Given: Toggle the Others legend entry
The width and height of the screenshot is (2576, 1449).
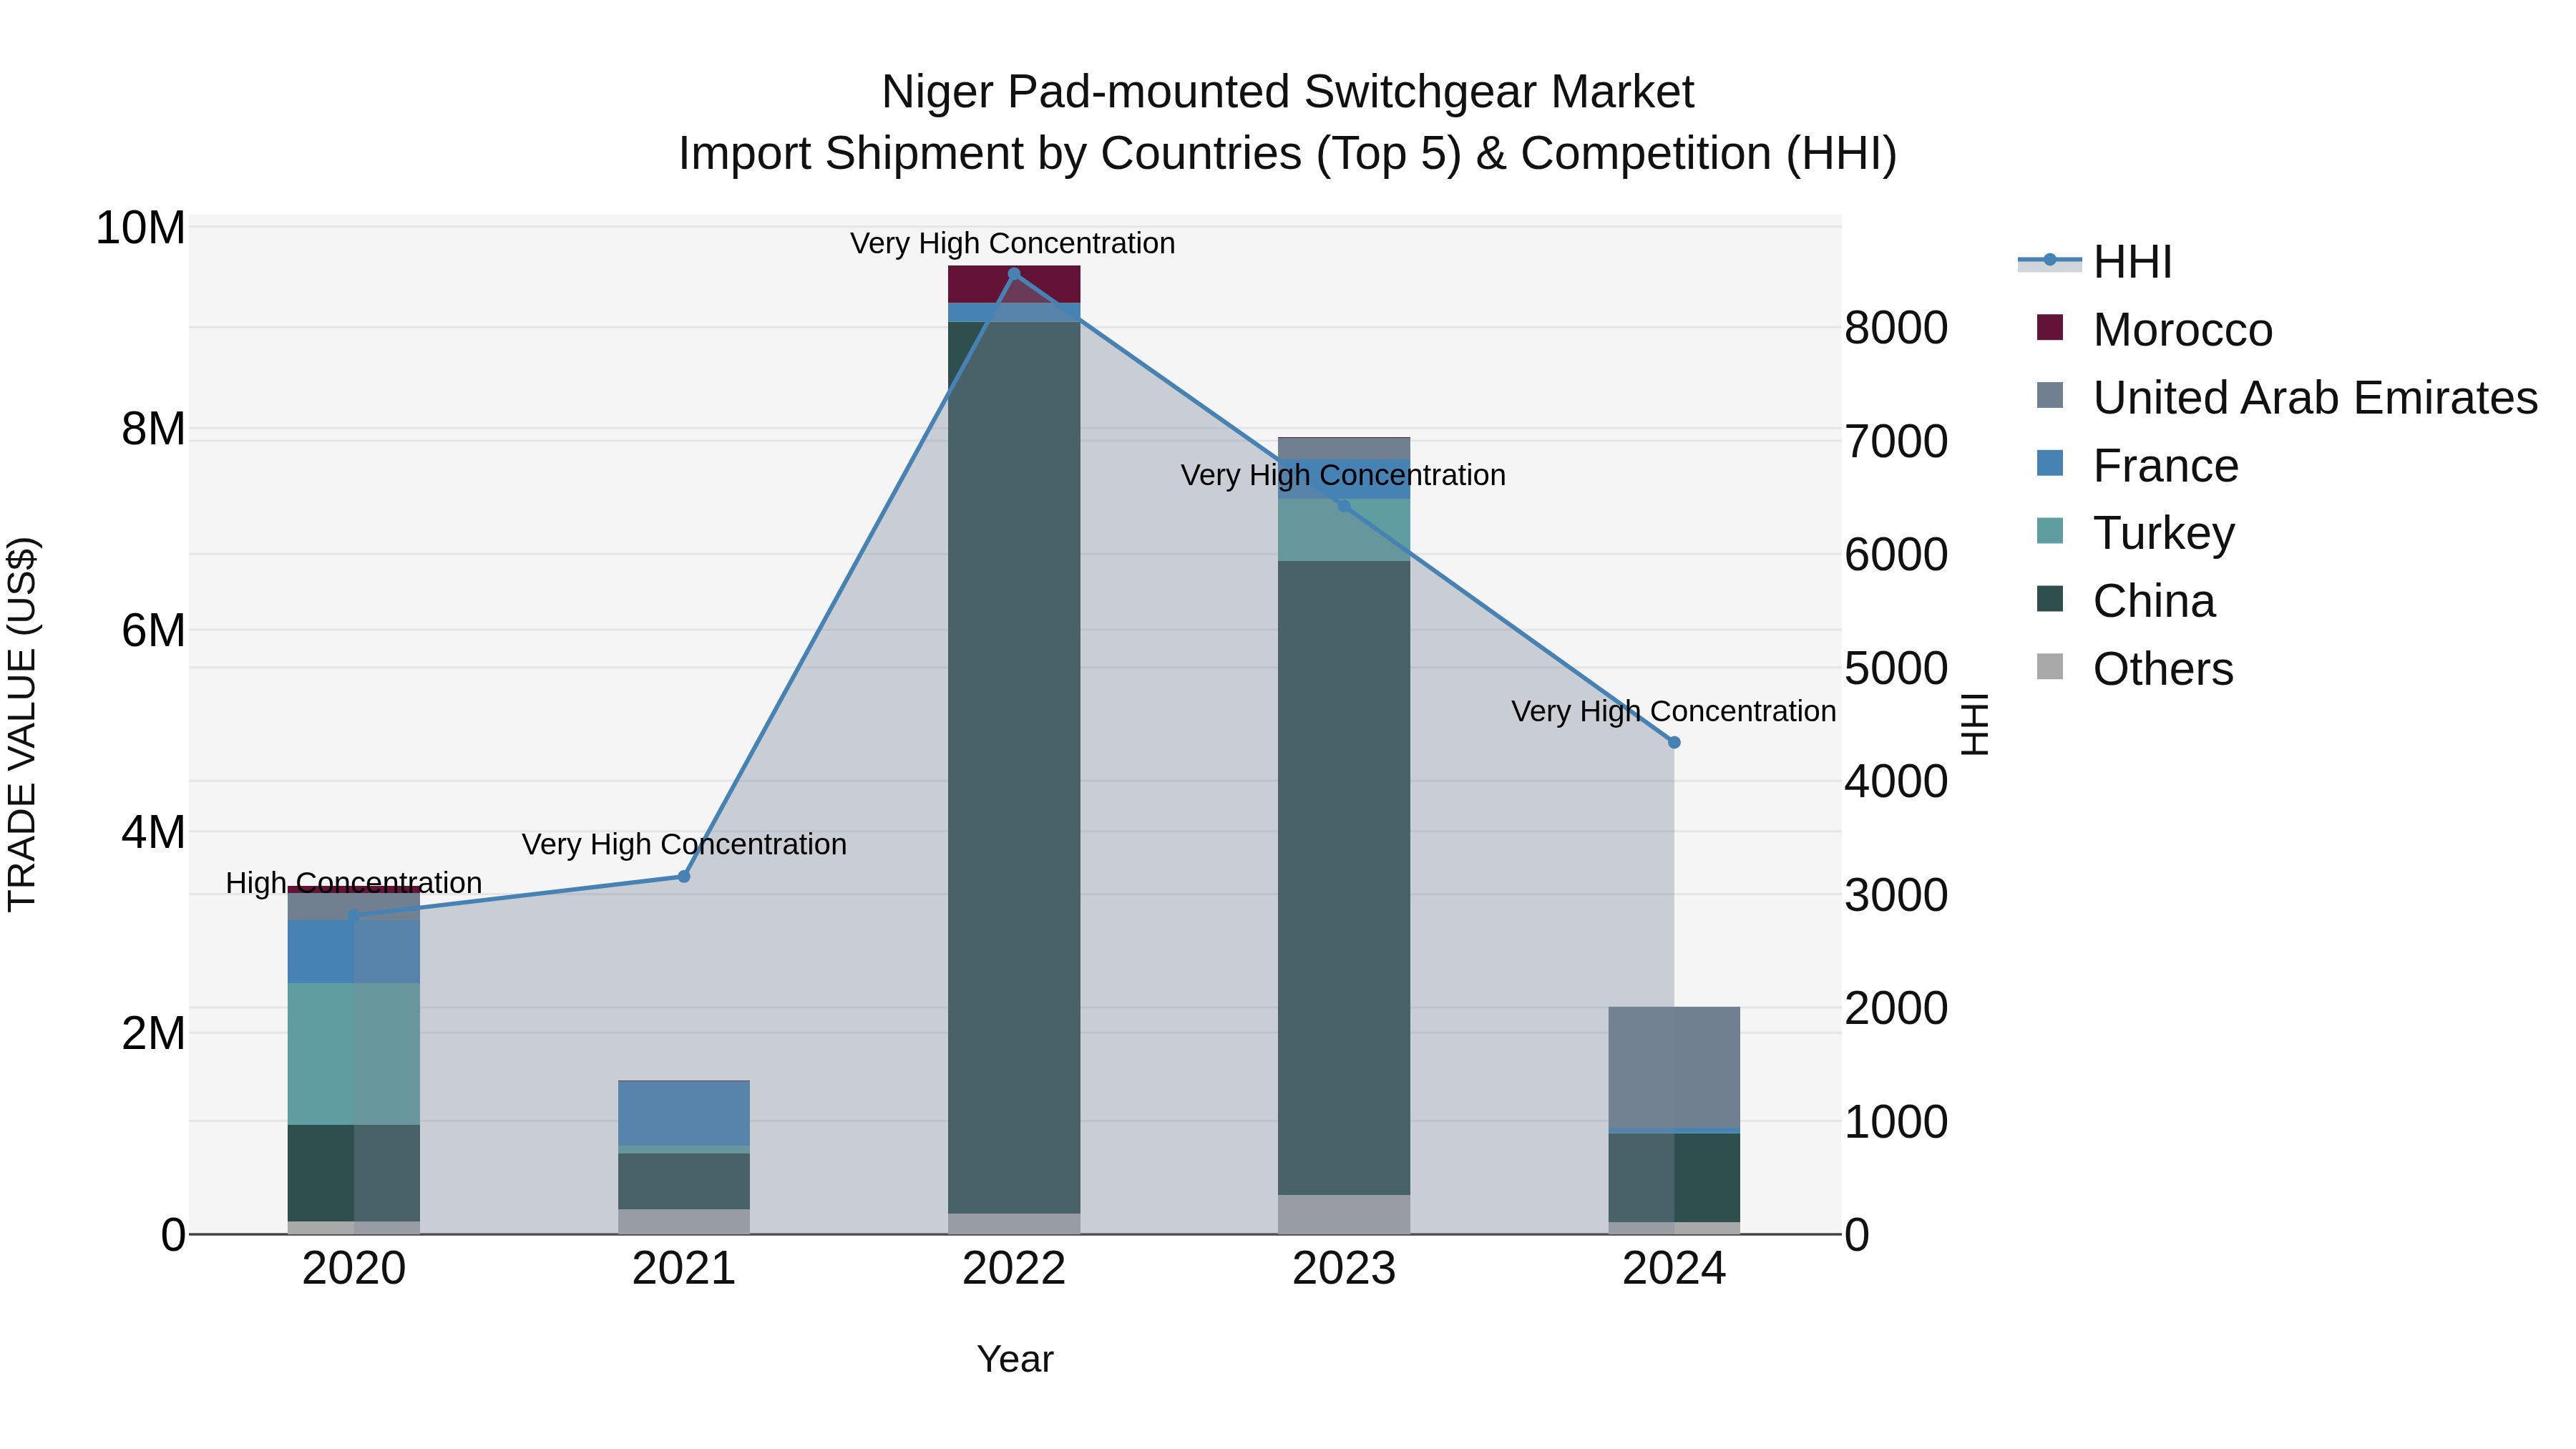Looking at the screenshot, I should [2135, 669].
